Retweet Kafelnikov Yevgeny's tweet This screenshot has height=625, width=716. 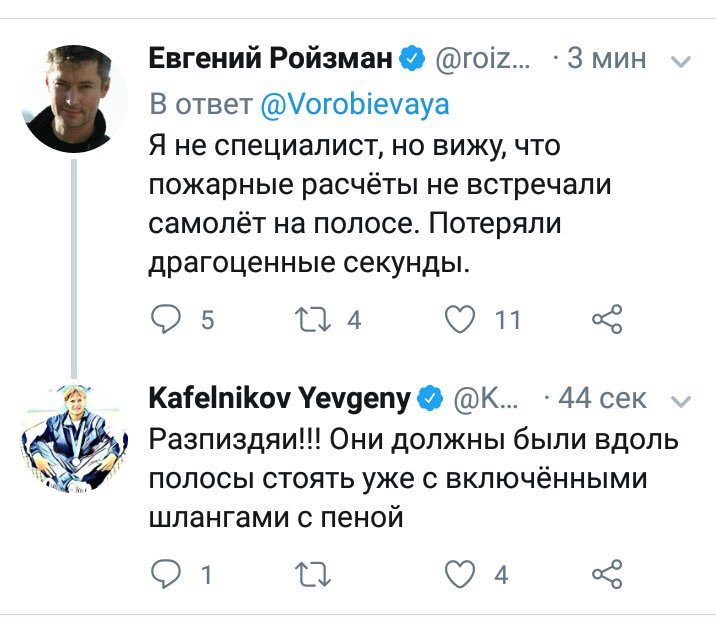point(313,574)
